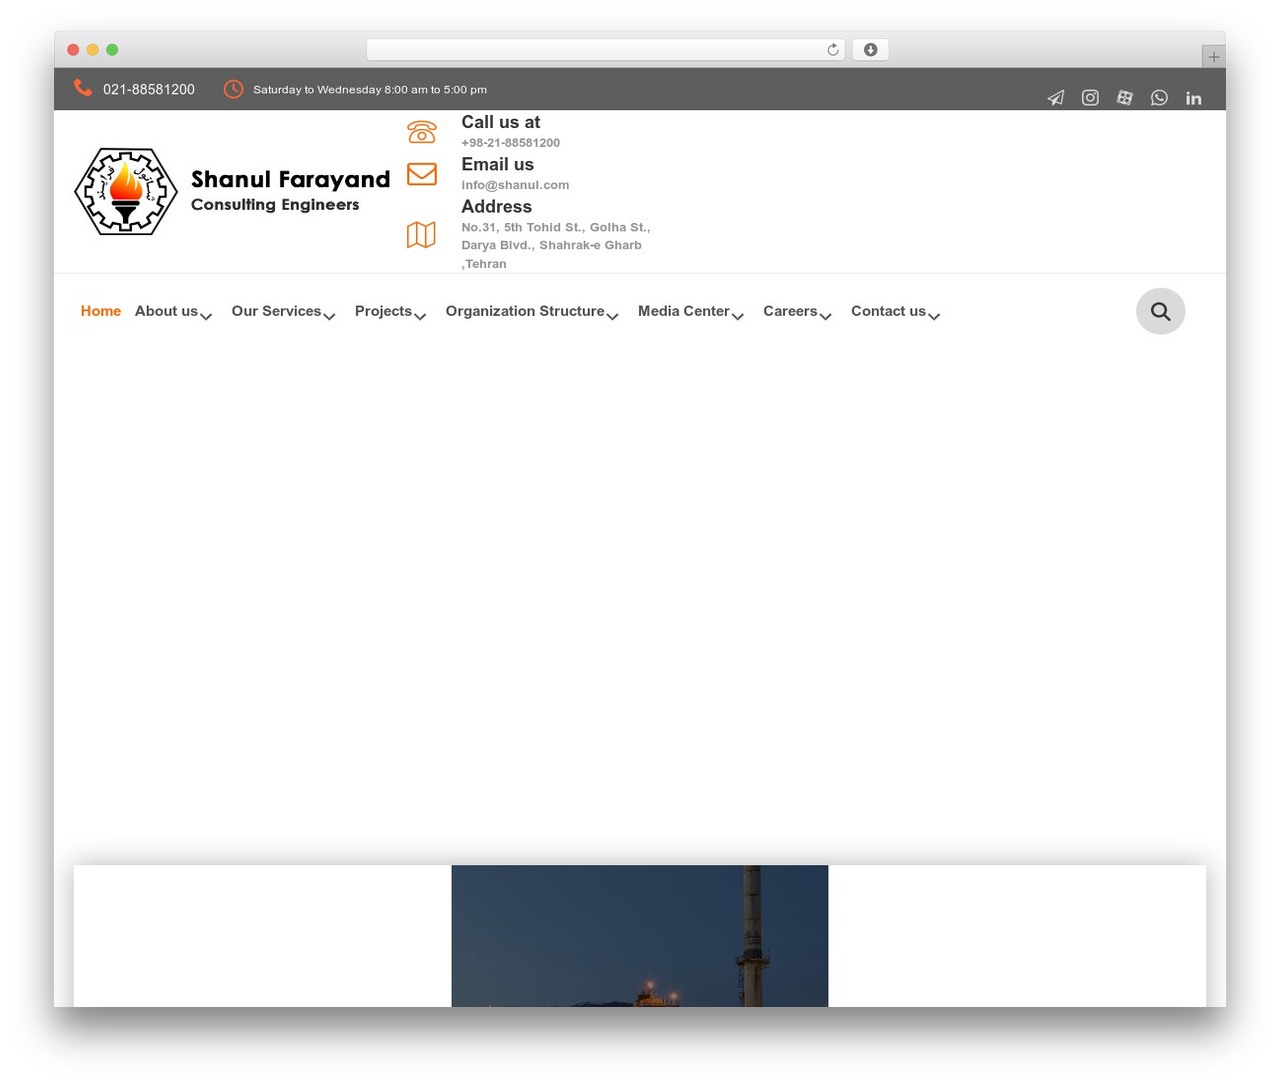Expand the Our Services chevron
The height and width of the screenshot is (1084, 1280).
tap(329, 316)
